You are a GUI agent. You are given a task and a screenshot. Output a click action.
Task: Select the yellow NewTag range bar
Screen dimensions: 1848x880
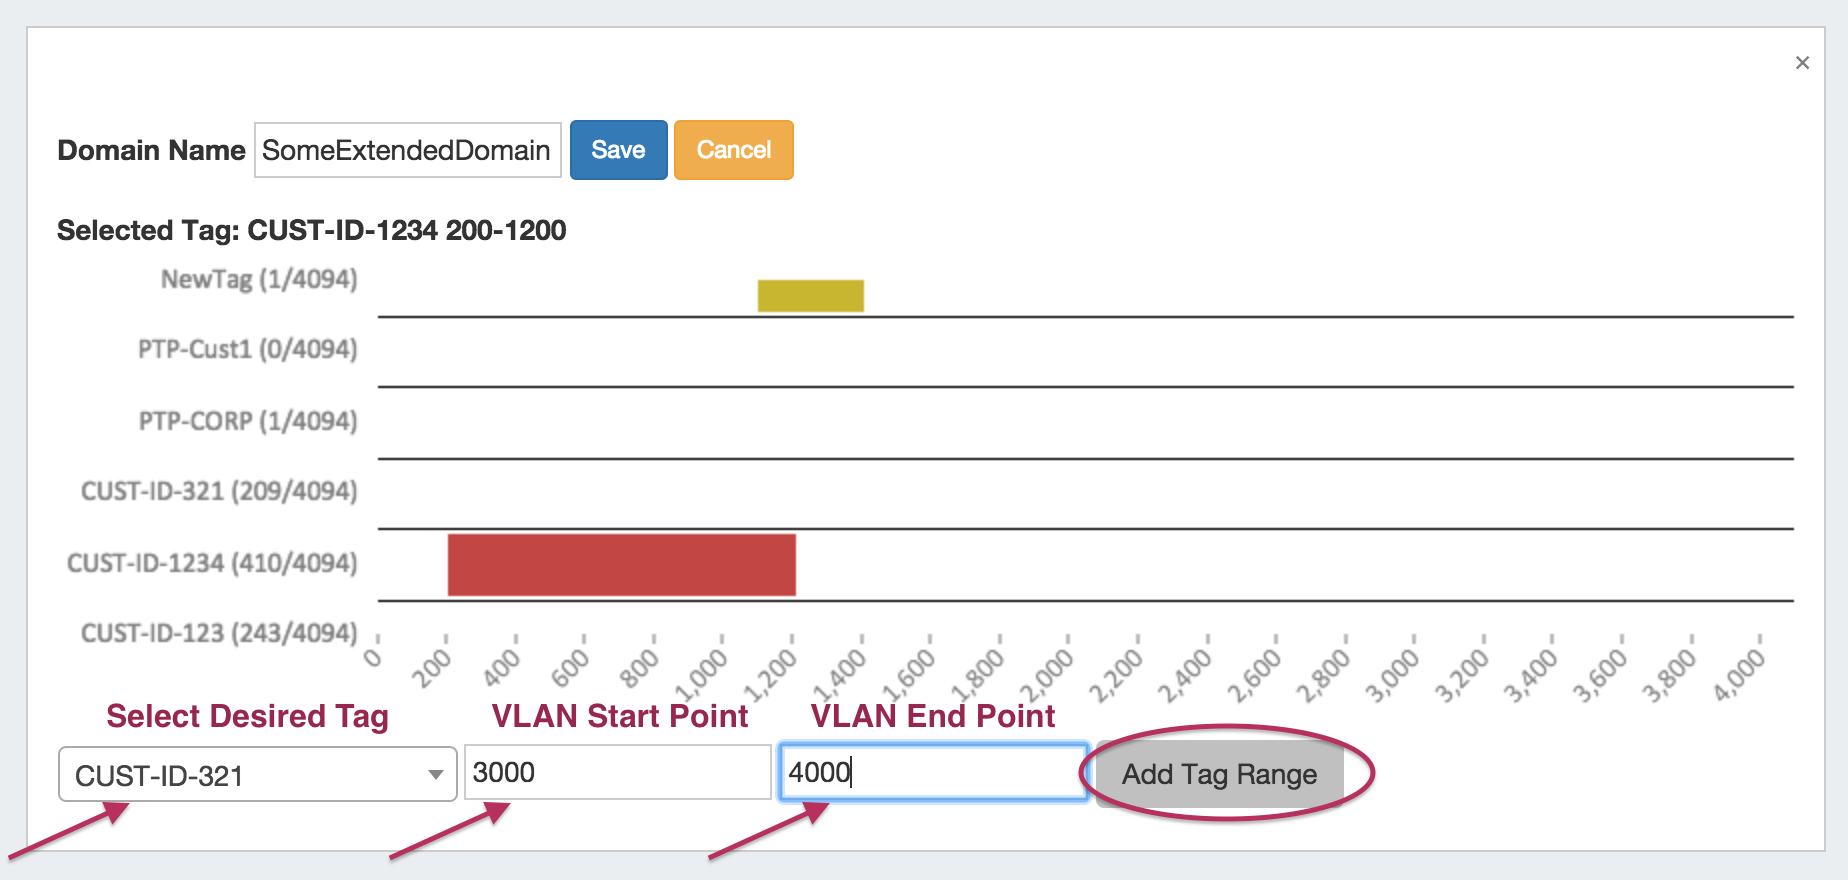[810, 296]
